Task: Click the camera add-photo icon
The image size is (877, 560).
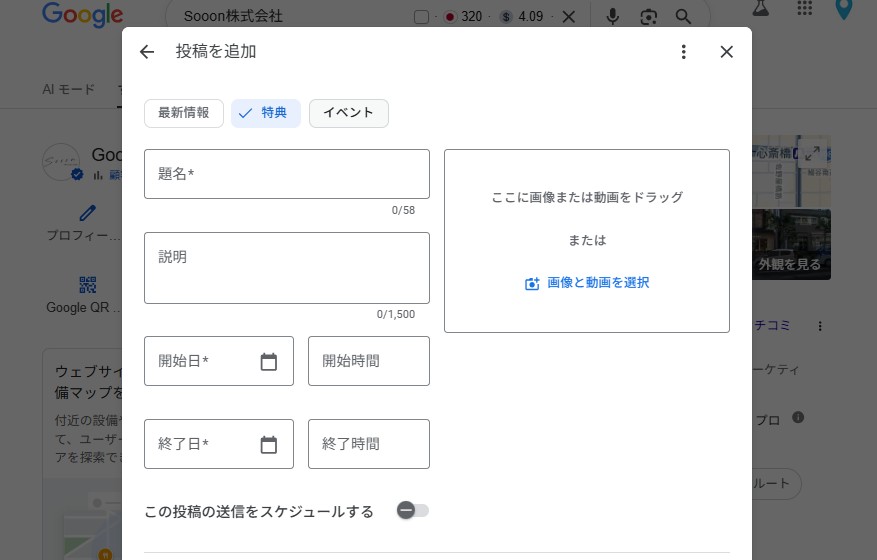Action: [532, 284]
